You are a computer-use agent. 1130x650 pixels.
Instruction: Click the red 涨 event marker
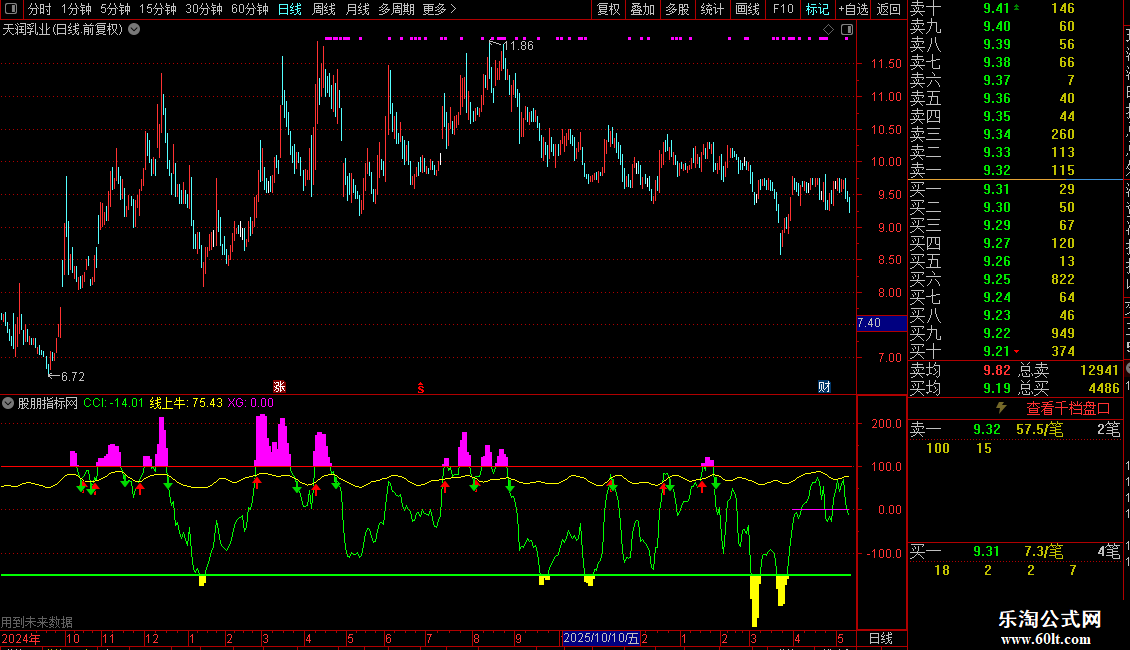click(279, 387)
